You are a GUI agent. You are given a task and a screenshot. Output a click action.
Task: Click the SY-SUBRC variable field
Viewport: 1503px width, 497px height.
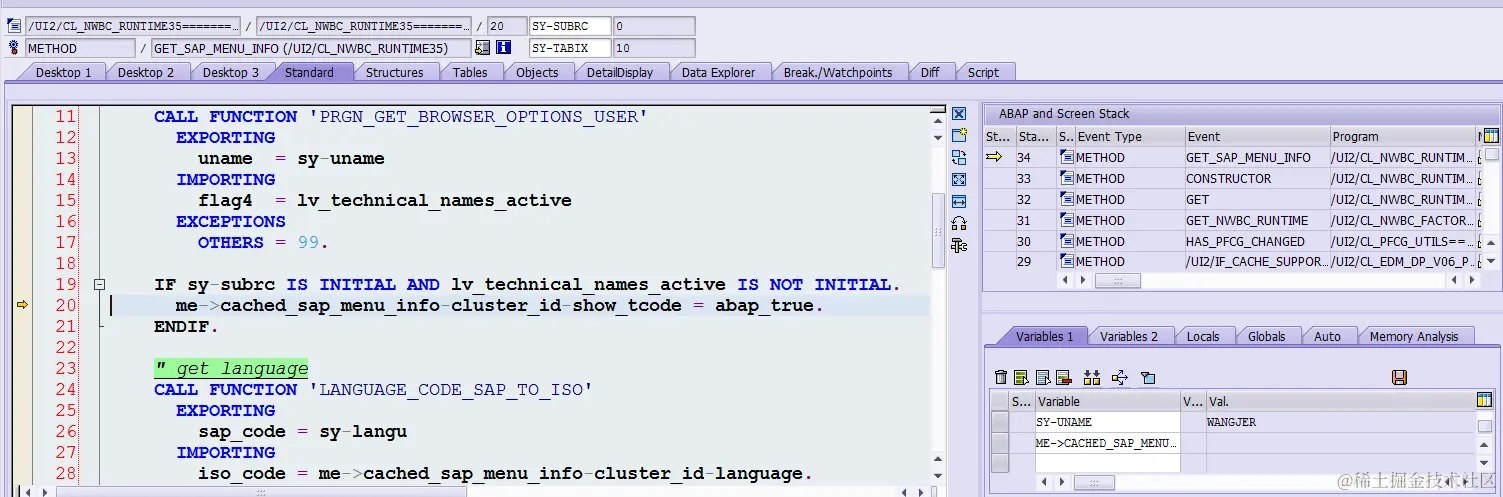click(x=570, y=26)
